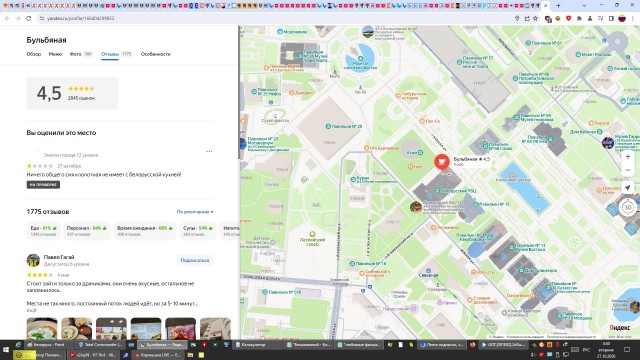
Task: Open the three-dot menu of your review
Action: [209, 151]
